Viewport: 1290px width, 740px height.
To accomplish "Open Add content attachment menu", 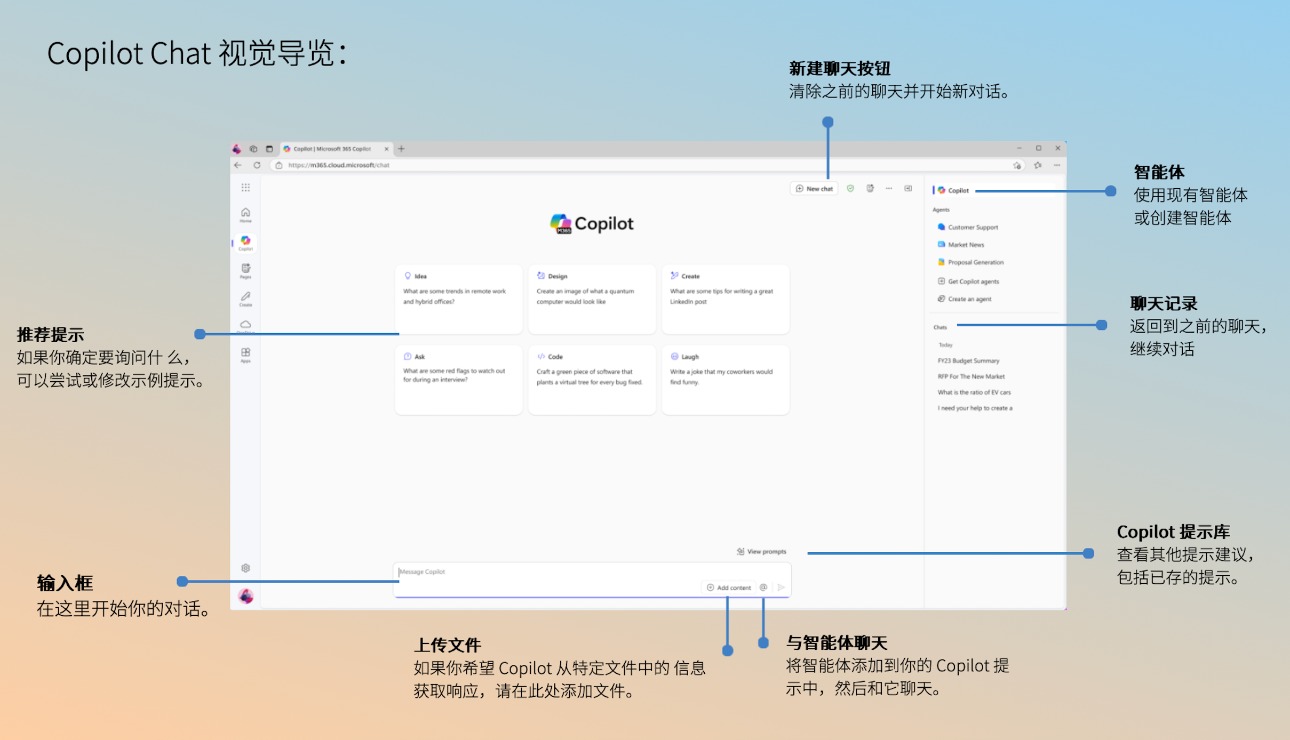I will (x=729, y=588).
